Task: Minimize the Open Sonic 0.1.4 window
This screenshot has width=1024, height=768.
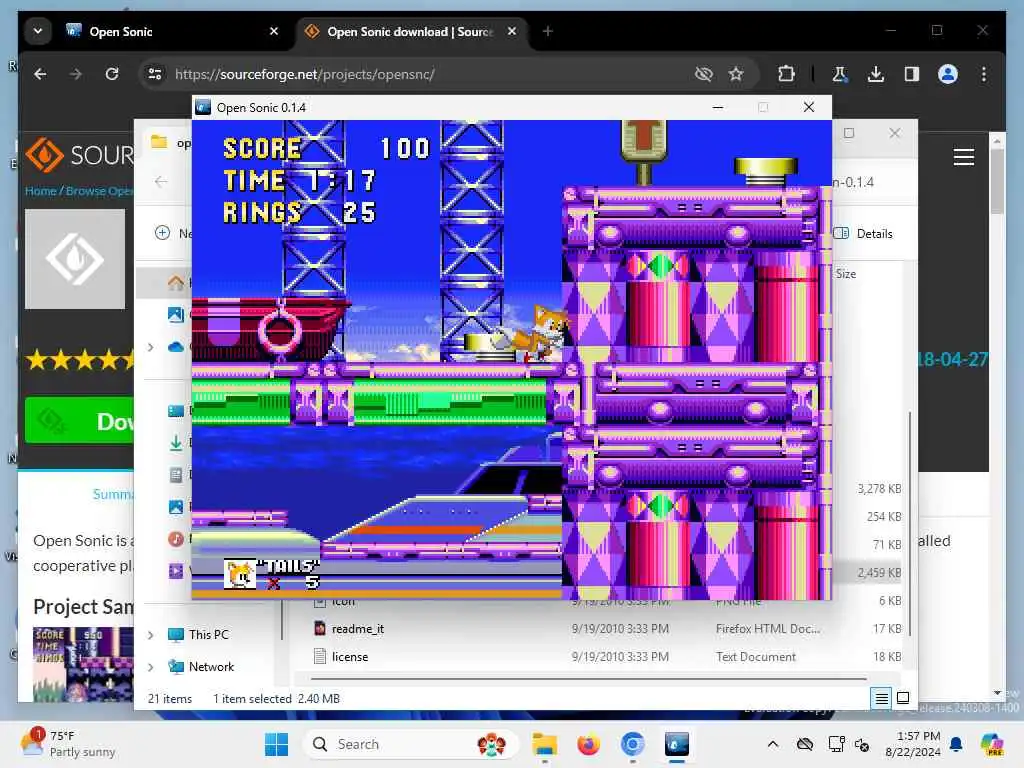Action: [718, 107]
